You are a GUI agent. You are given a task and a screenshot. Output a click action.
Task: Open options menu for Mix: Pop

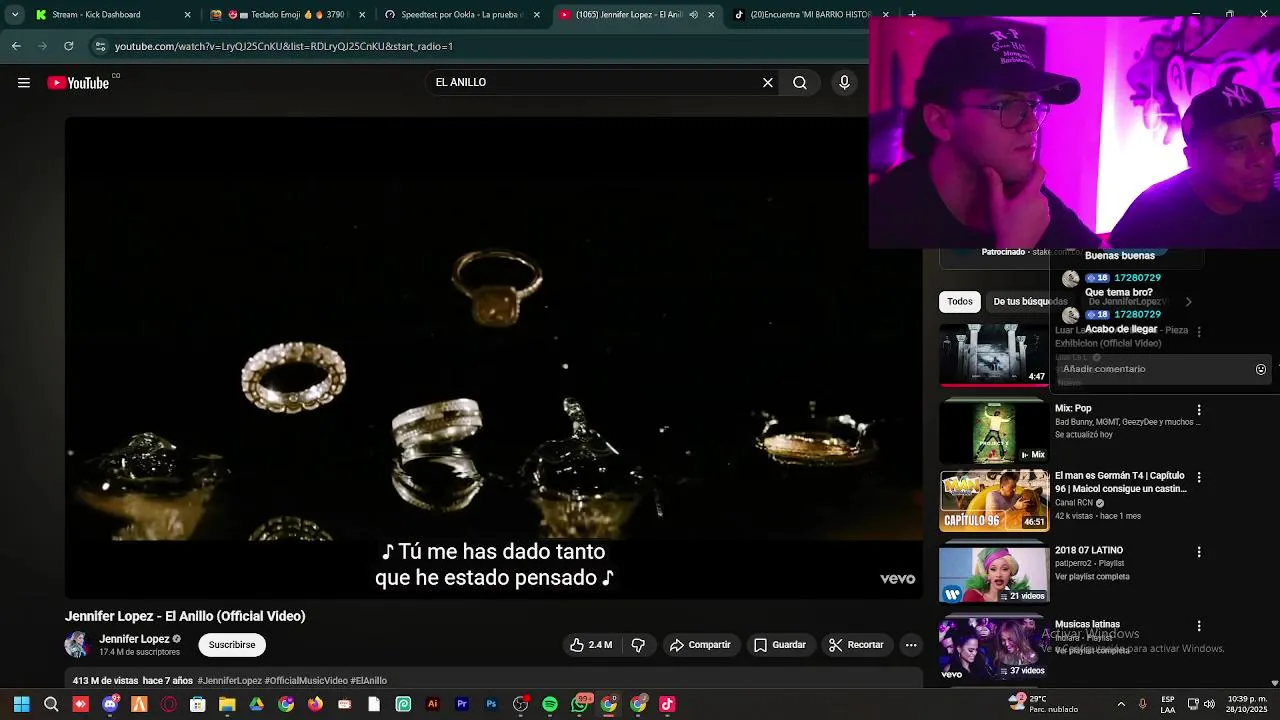(x=1199, y=410)
